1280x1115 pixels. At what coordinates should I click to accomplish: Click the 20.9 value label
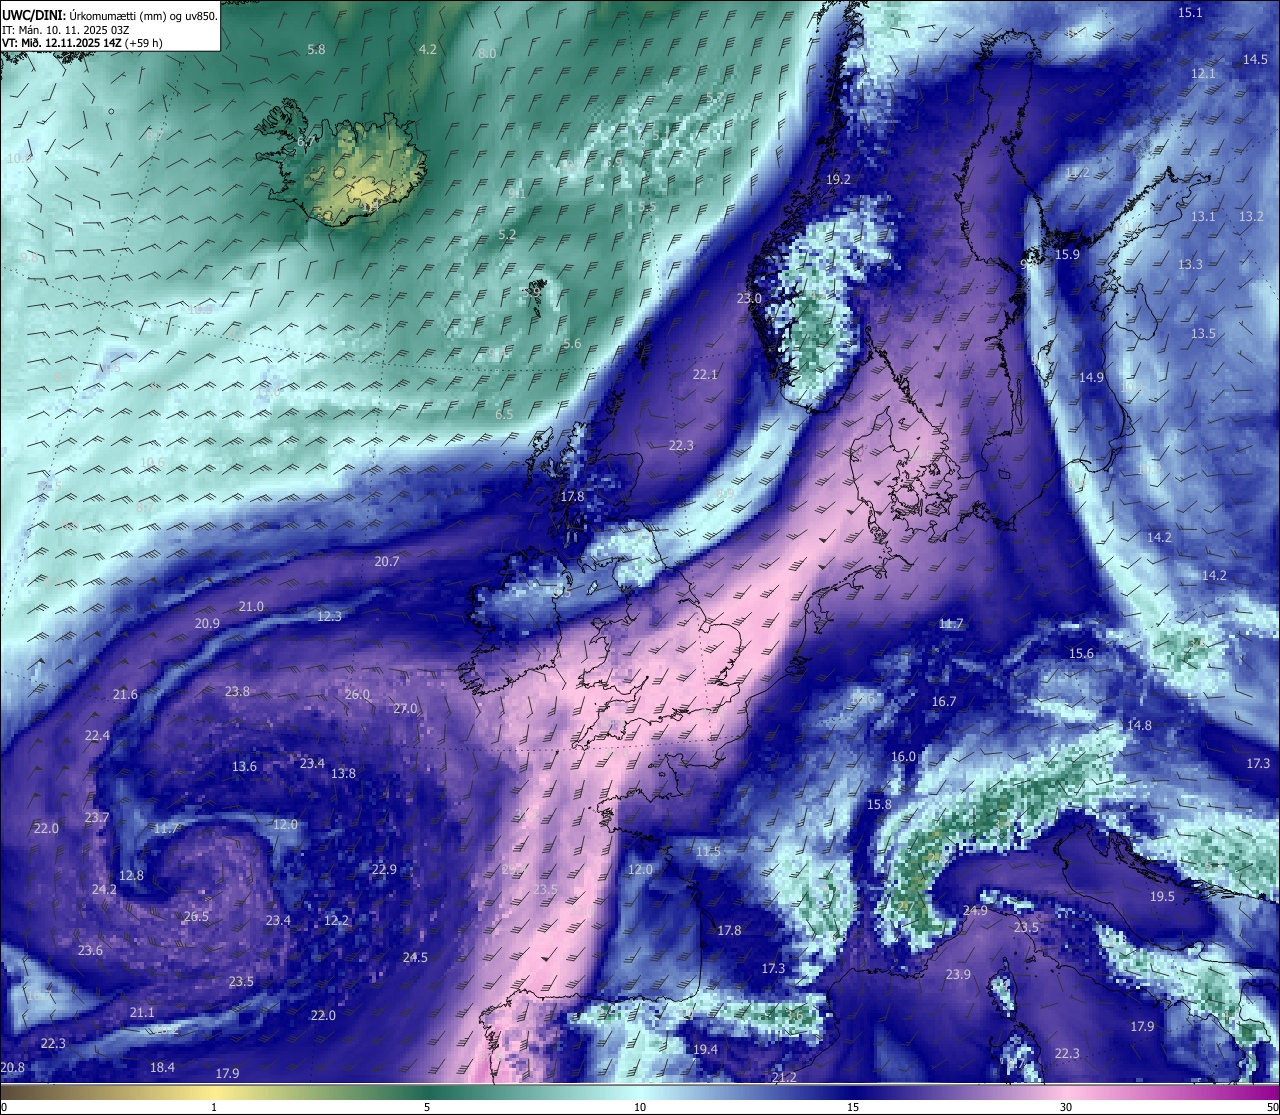coord(207,623)
